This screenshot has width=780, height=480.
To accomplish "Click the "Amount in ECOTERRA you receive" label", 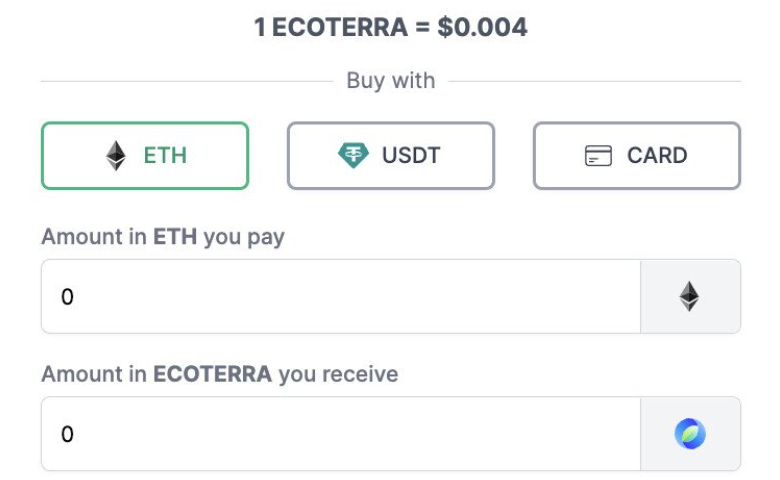I will [x=220, y=374].
